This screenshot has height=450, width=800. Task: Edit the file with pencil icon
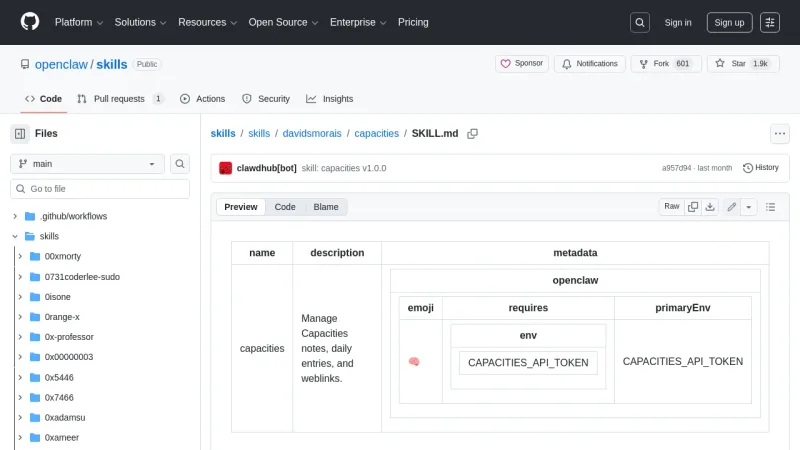tap(732, 207)
